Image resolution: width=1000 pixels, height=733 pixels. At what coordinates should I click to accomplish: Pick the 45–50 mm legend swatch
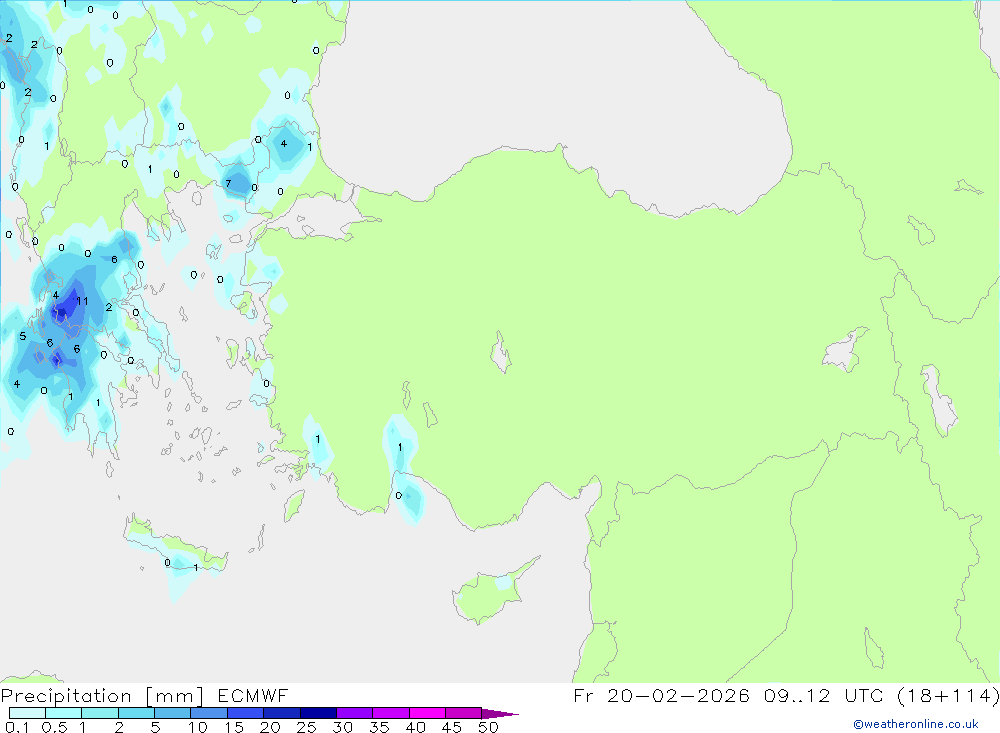click(463, 713)
